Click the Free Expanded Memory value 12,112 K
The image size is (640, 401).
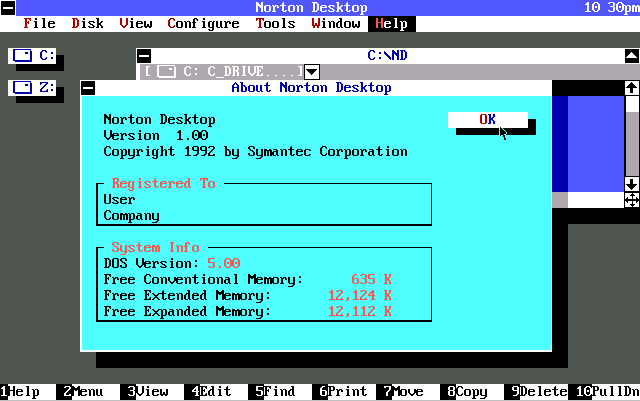pyautogui.click(x=360, y=312)
